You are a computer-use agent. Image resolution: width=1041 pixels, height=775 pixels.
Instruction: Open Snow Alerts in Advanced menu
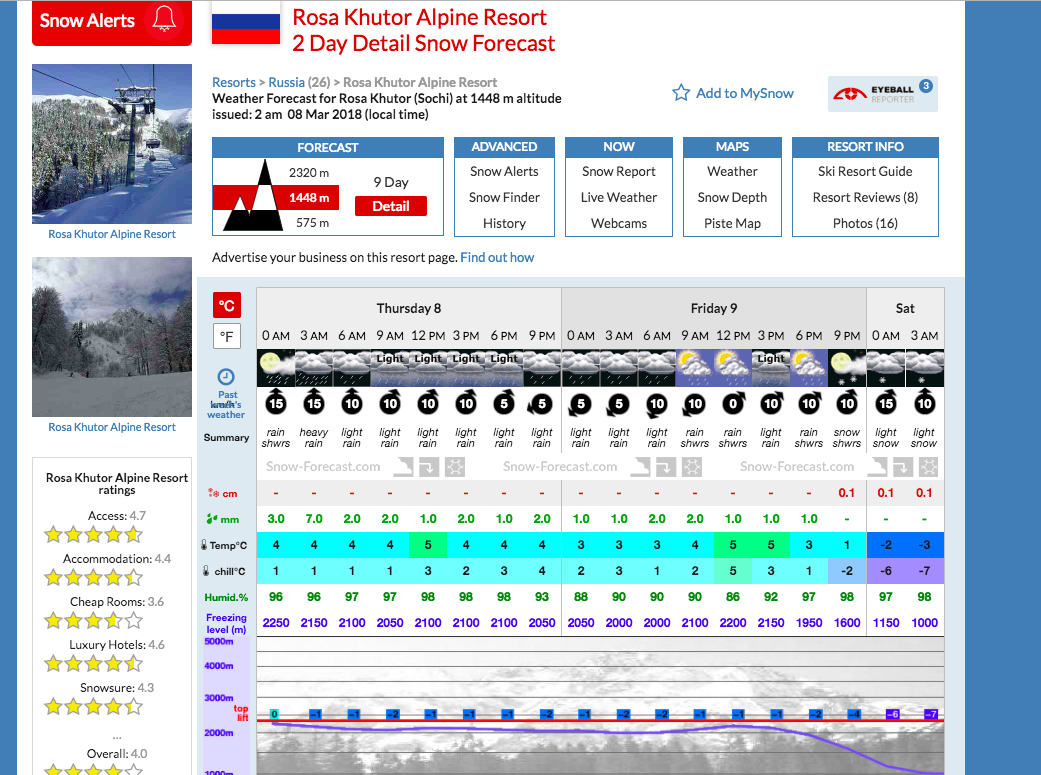[504, 171]
